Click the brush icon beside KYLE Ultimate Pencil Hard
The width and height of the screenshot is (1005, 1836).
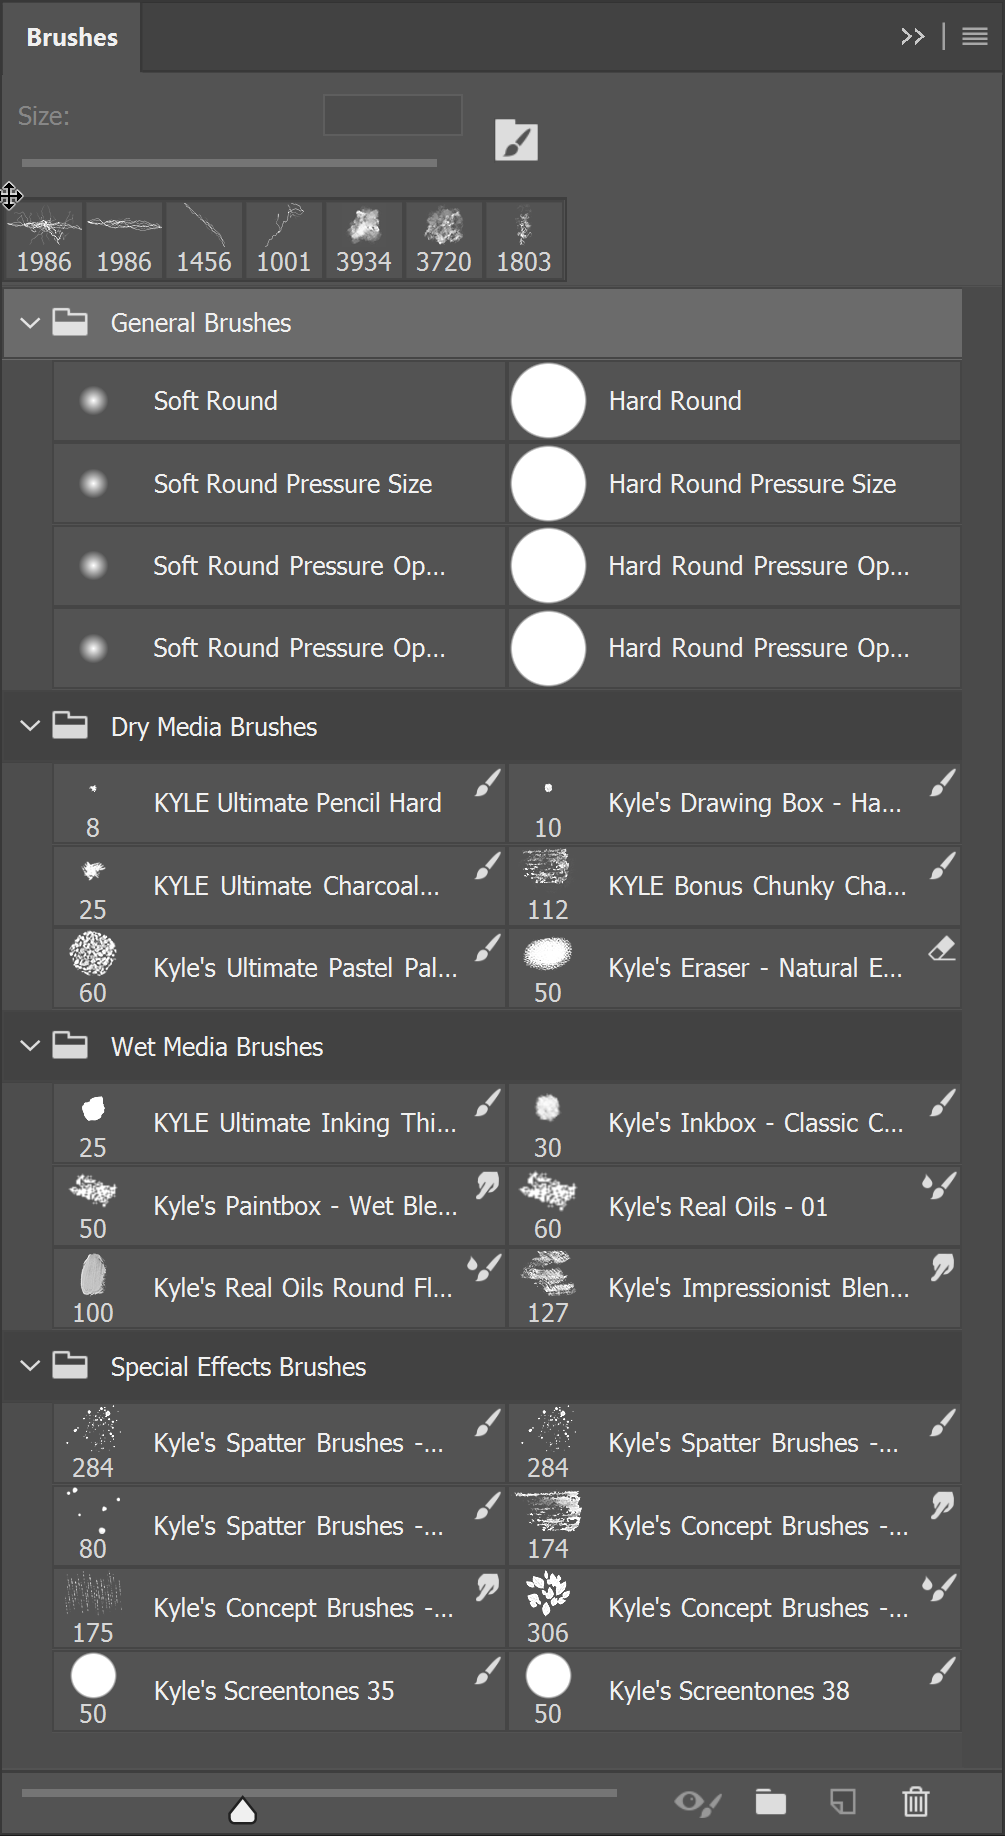point(487,786)
